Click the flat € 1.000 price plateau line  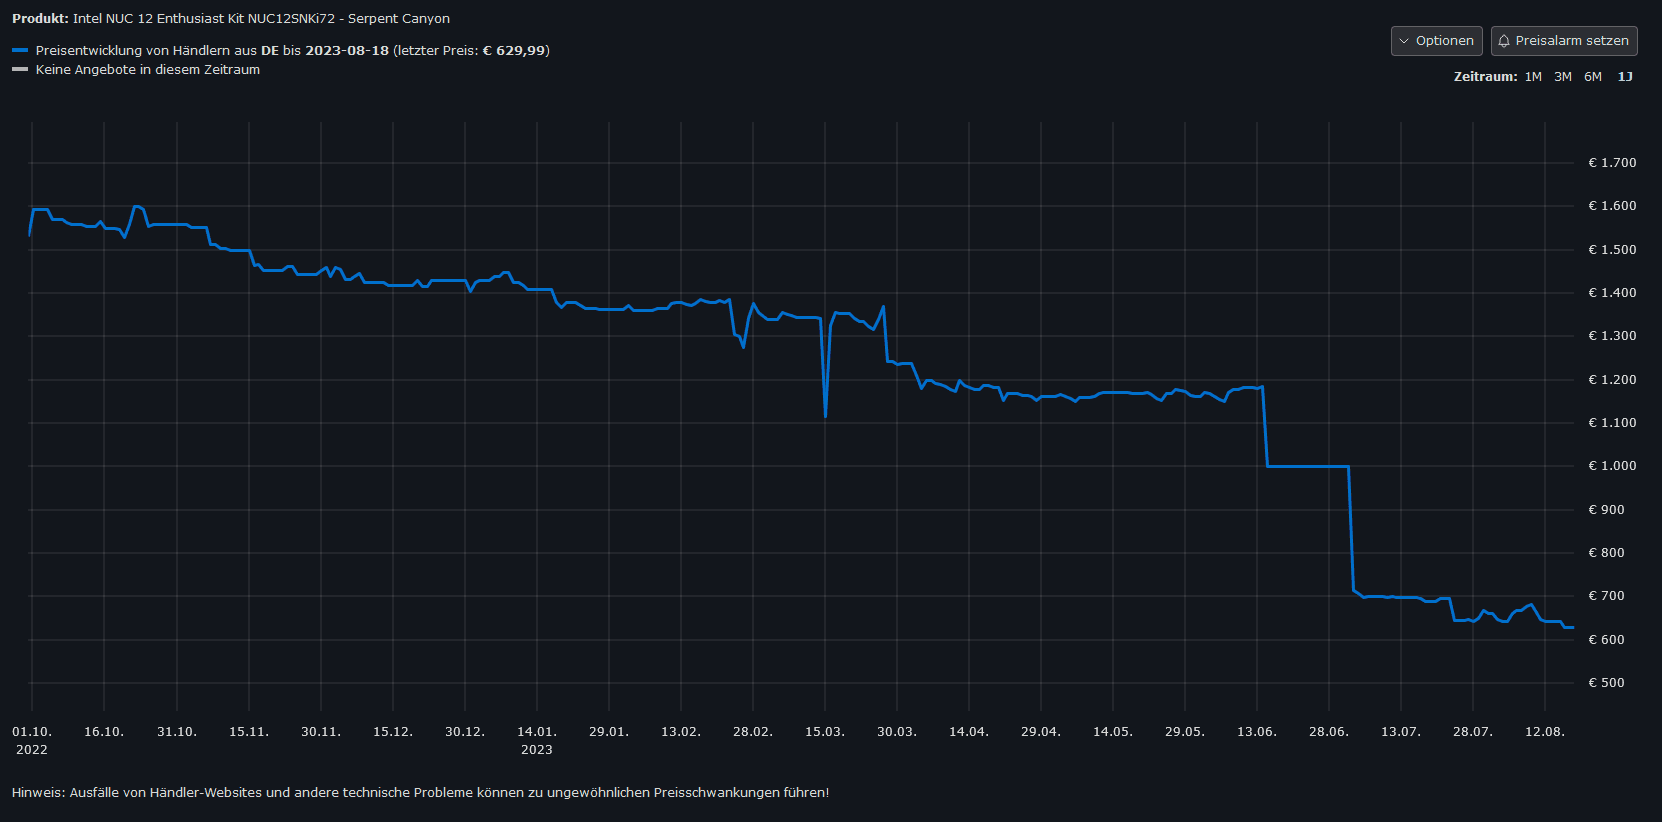click(x=1308, y=466)
